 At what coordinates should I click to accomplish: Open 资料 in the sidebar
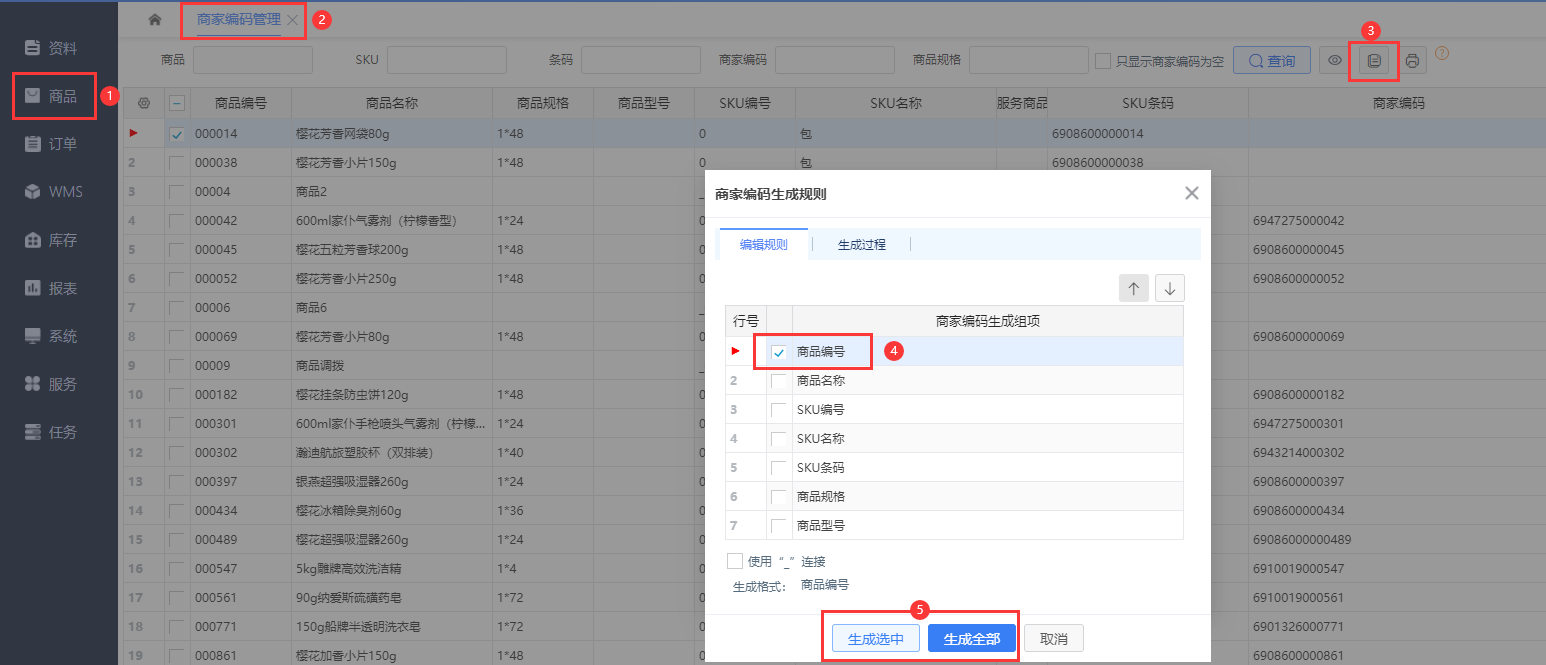pyautogui.click(x=52, y=48)
